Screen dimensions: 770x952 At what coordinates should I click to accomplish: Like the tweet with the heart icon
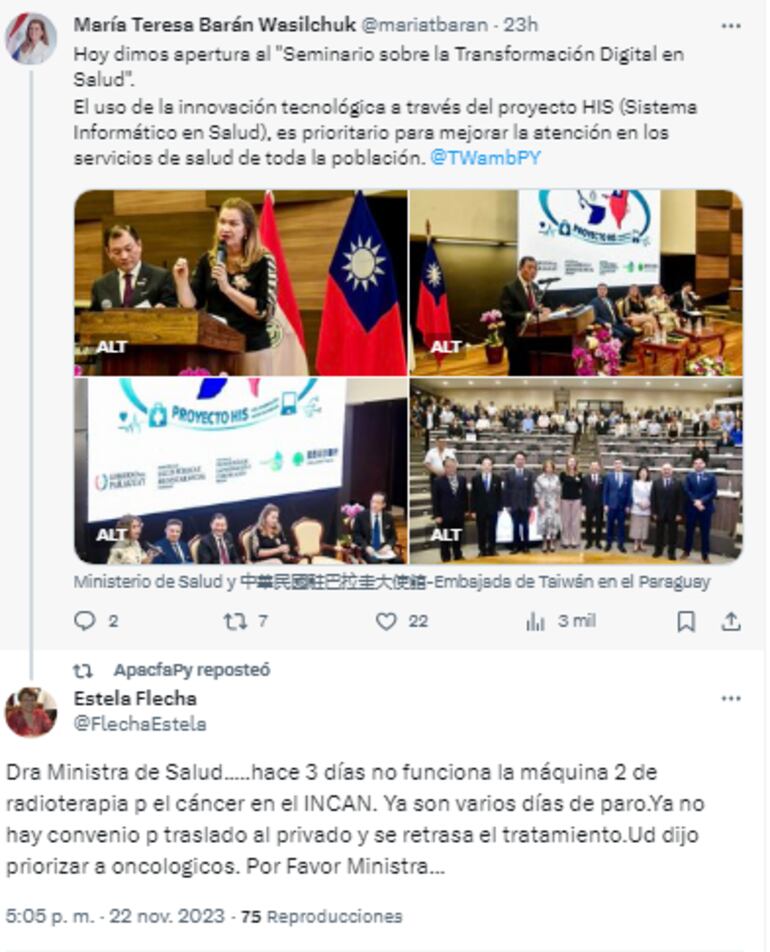coord(386,620)
